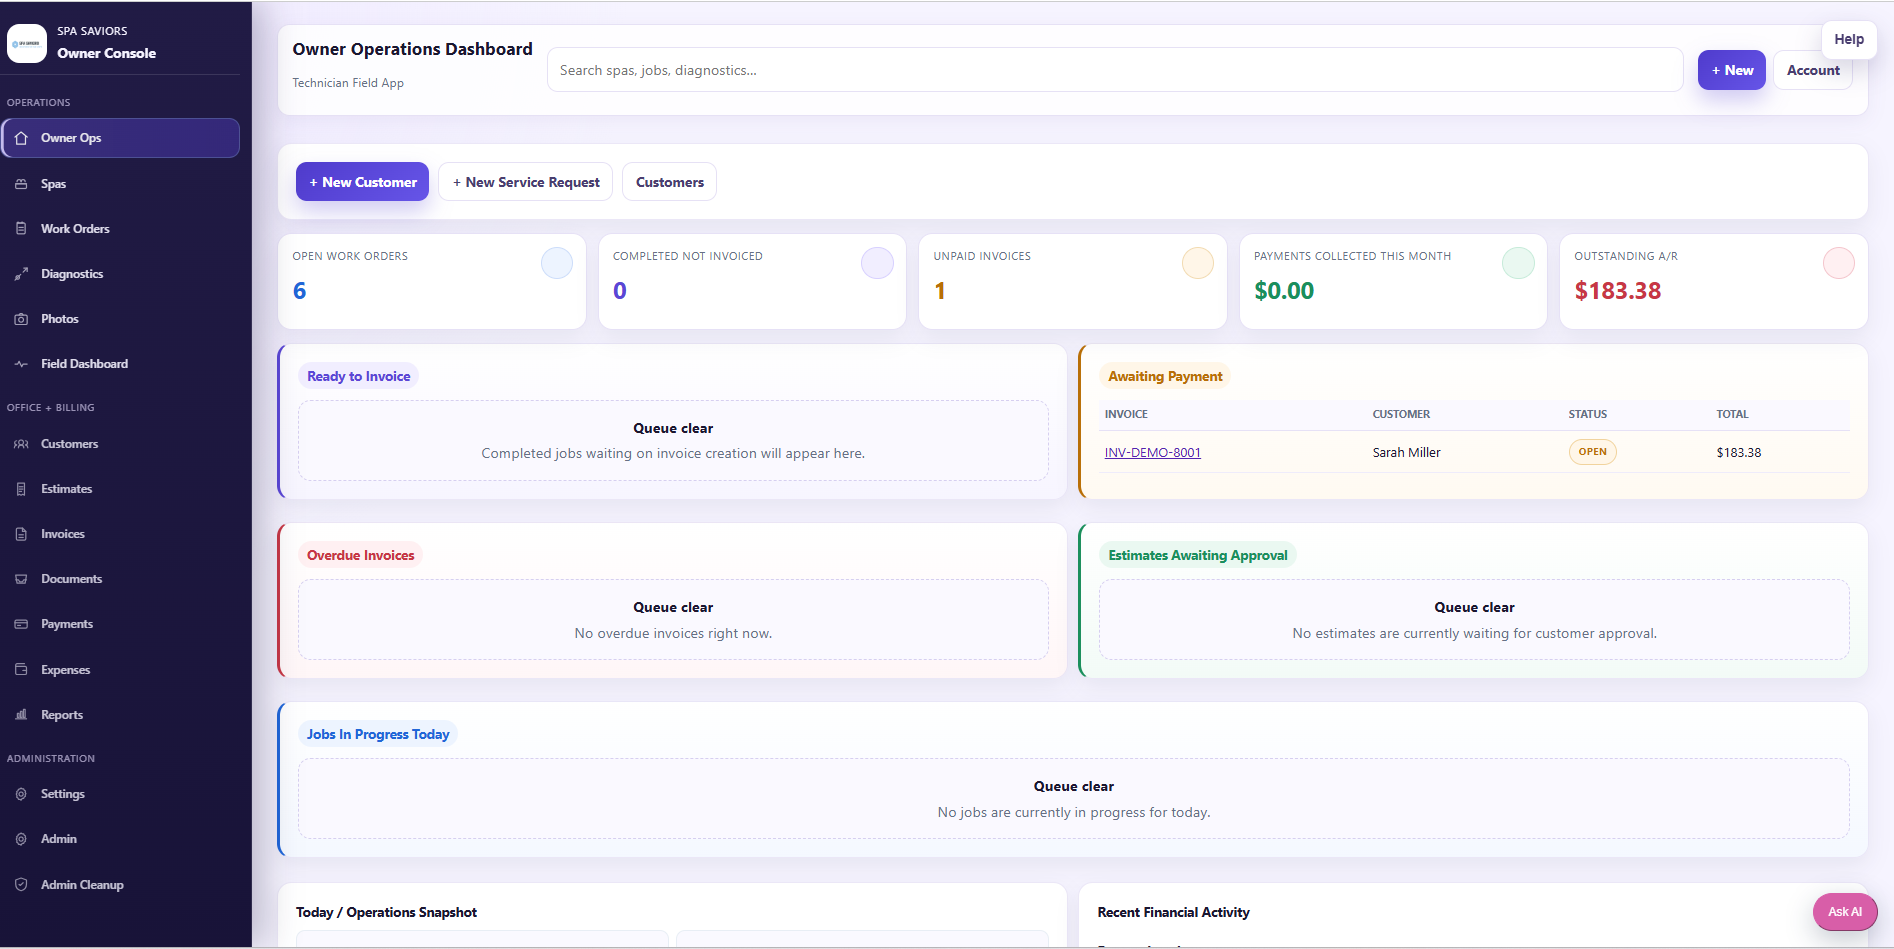Open the Owner Ops menu item

[121, 138]
